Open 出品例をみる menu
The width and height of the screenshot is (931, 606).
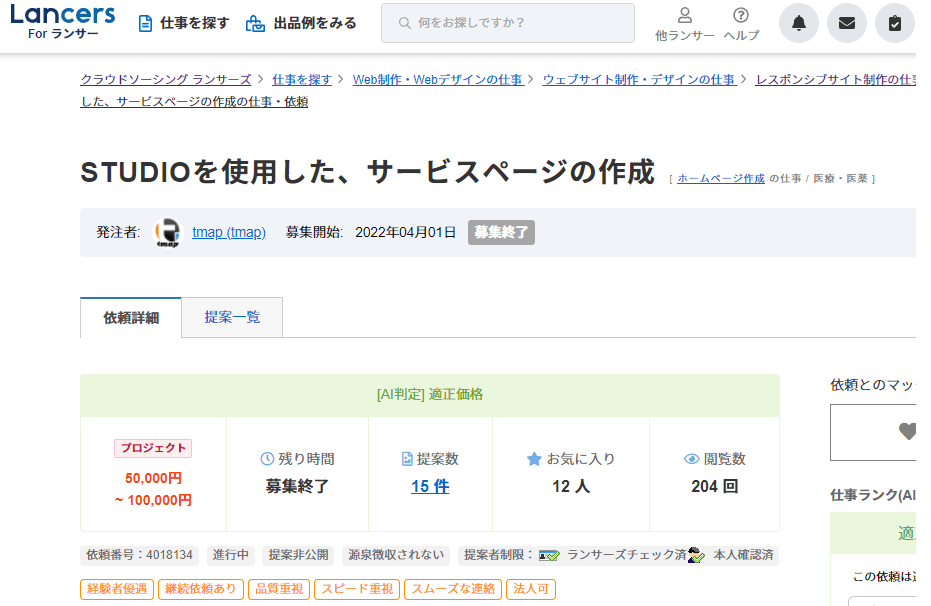click(x=301, y=23)
